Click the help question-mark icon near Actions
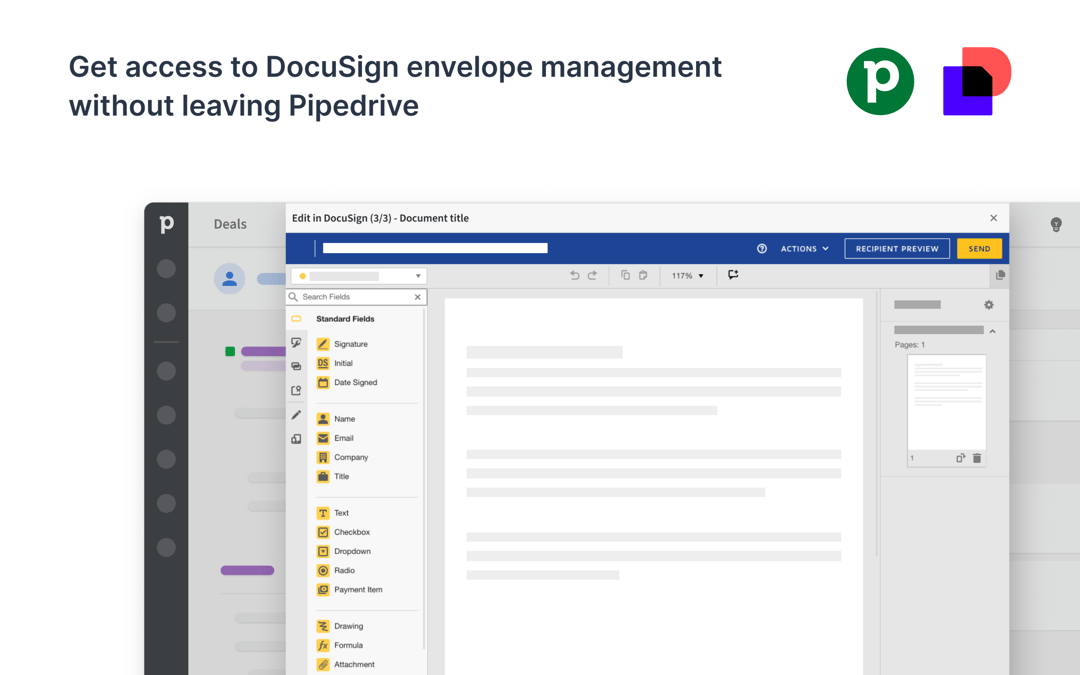Image resolution: width=1080 pixels, height=675 pixels. coord(761,248)
